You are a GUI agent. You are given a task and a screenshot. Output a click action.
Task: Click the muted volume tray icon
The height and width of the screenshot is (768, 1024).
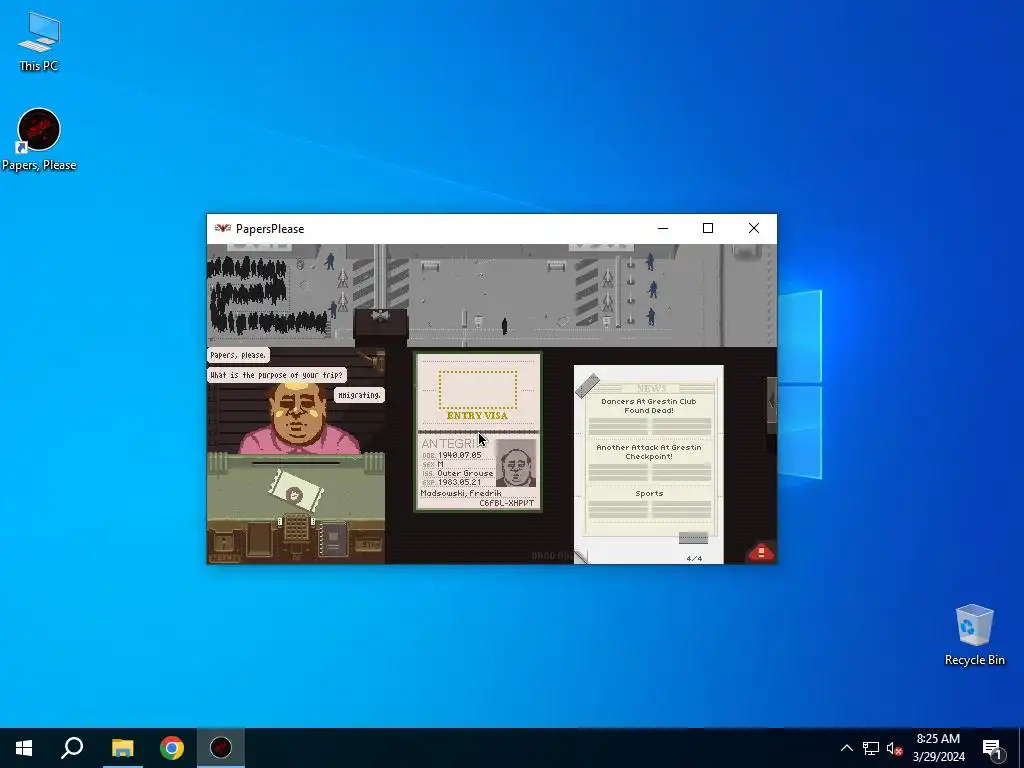[894, 748]
